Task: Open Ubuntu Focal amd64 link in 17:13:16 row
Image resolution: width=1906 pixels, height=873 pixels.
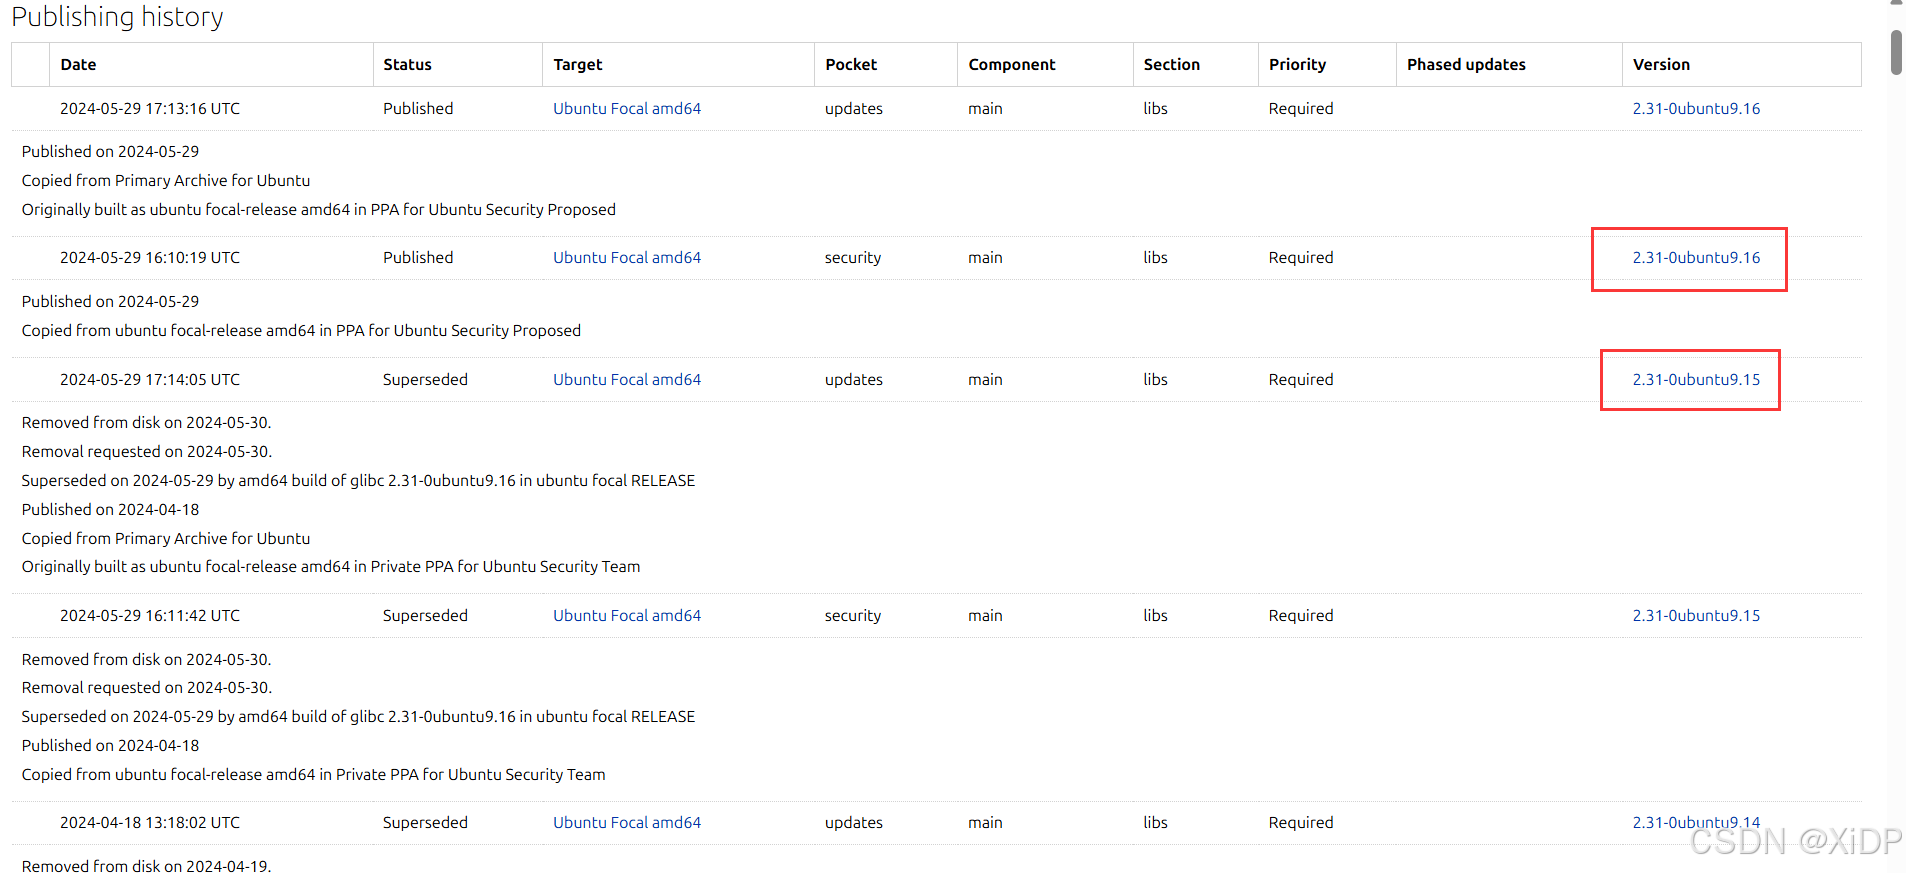Action: point(626,108)
